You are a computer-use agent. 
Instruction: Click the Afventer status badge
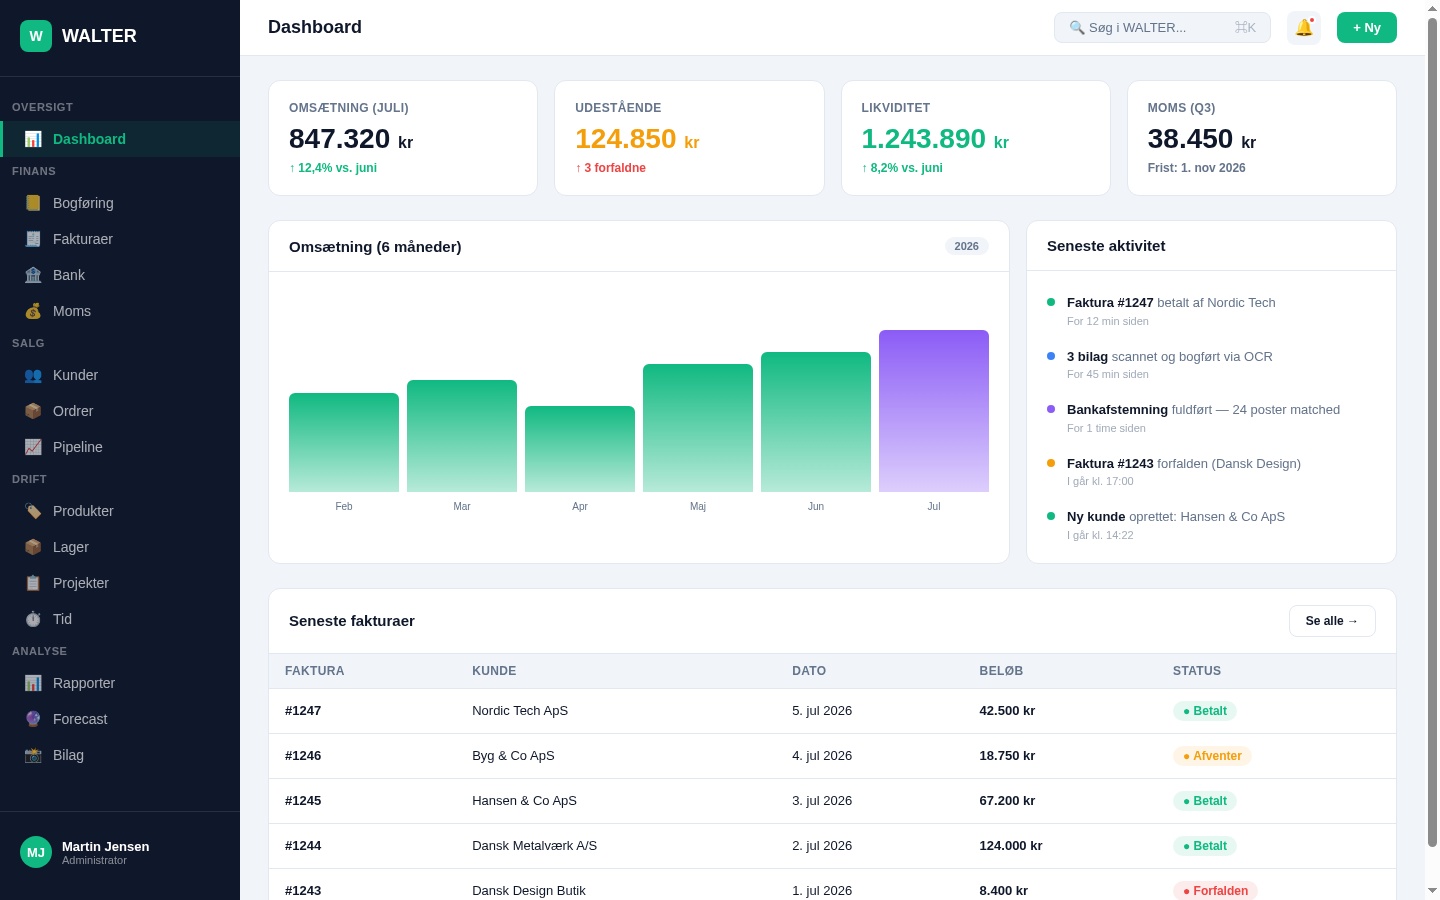point(1212,756)
